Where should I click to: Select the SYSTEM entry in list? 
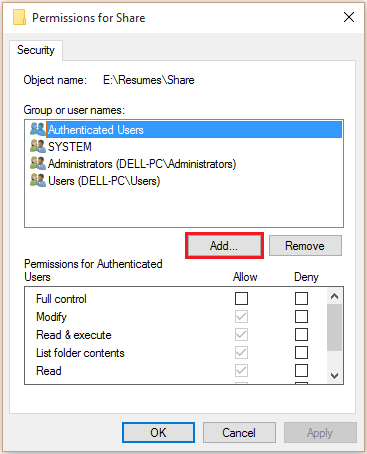pyautogui.click(x=70, y=147)
